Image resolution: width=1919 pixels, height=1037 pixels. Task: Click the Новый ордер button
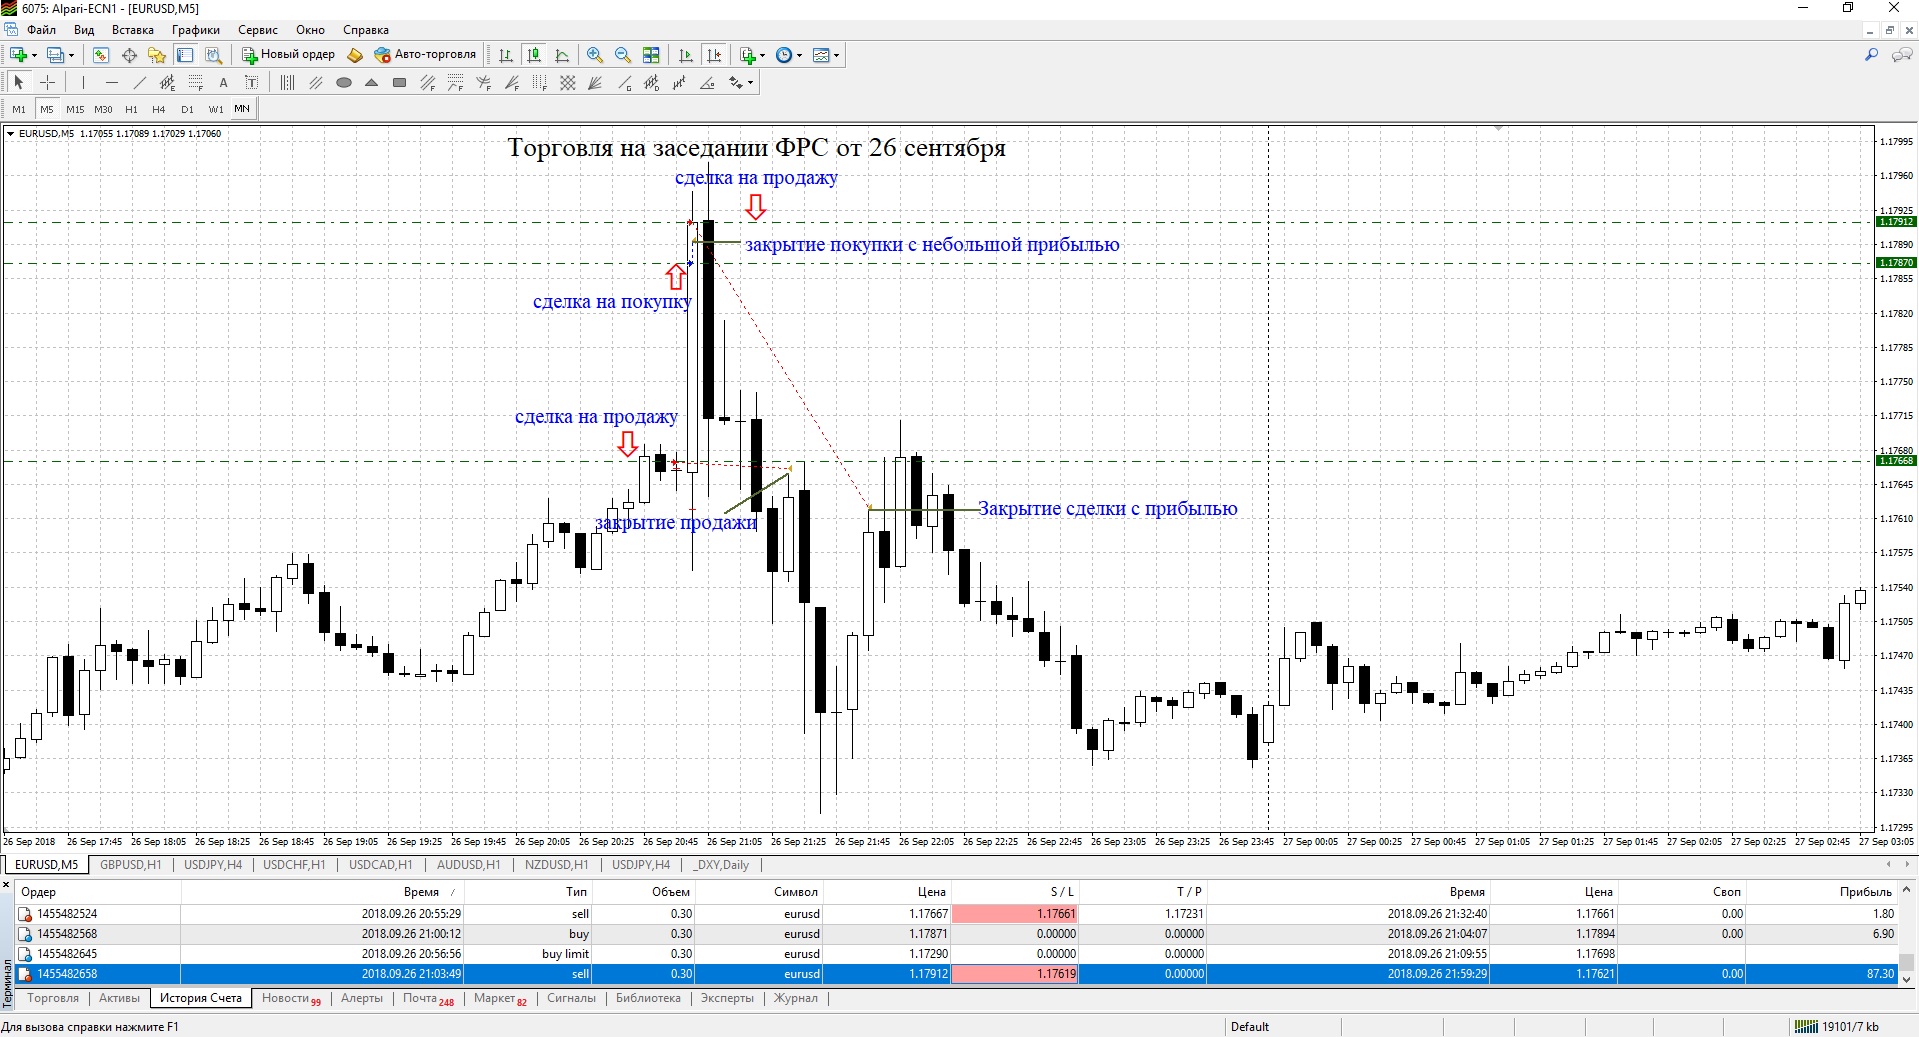click(289, 55)
